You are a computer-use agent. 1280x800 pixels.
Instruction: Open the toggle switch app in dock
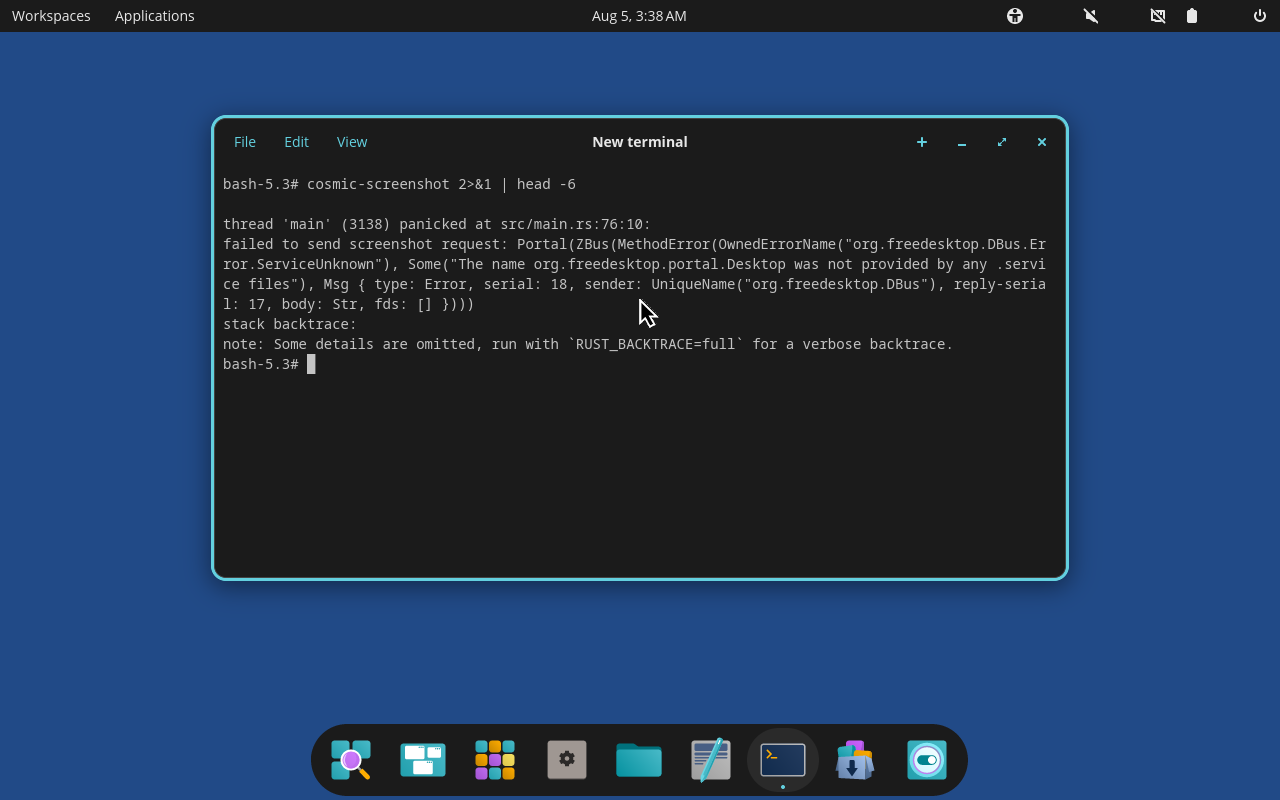click(x=927, y=760)
